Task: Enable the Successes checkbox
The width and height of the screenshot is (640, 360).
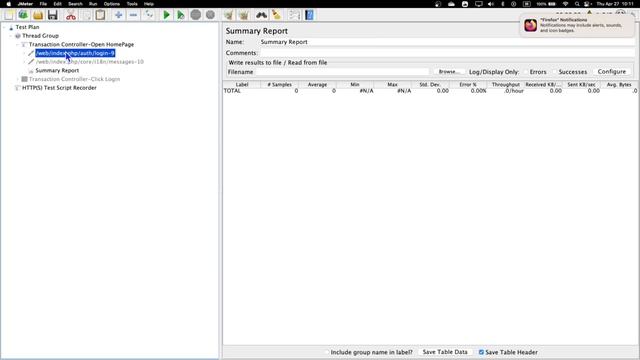Action: (555, 72)
